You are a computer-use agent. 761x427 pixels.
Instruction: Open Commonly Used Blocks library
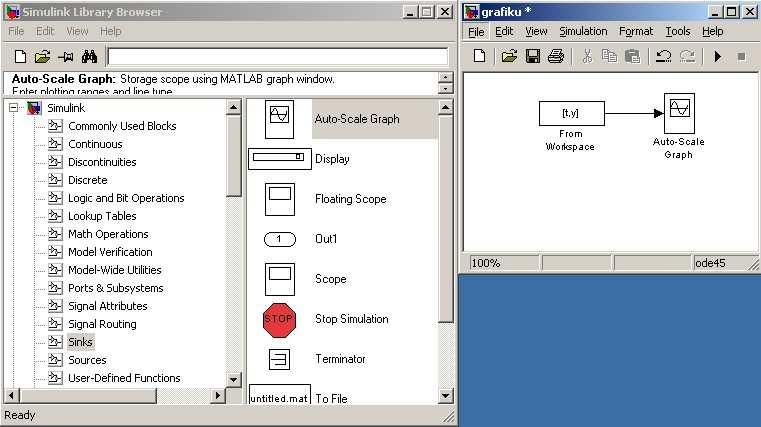coord(122,126)
